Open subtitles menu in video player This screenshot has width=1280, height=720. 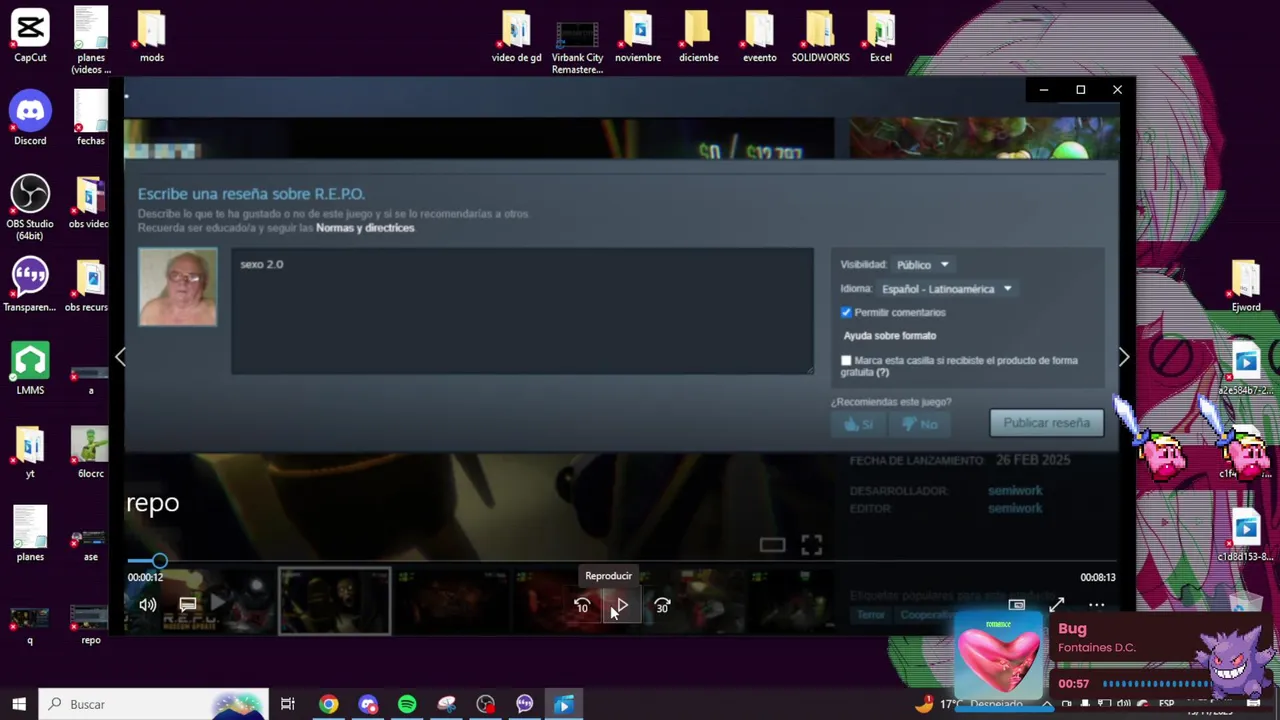[187, 605]
